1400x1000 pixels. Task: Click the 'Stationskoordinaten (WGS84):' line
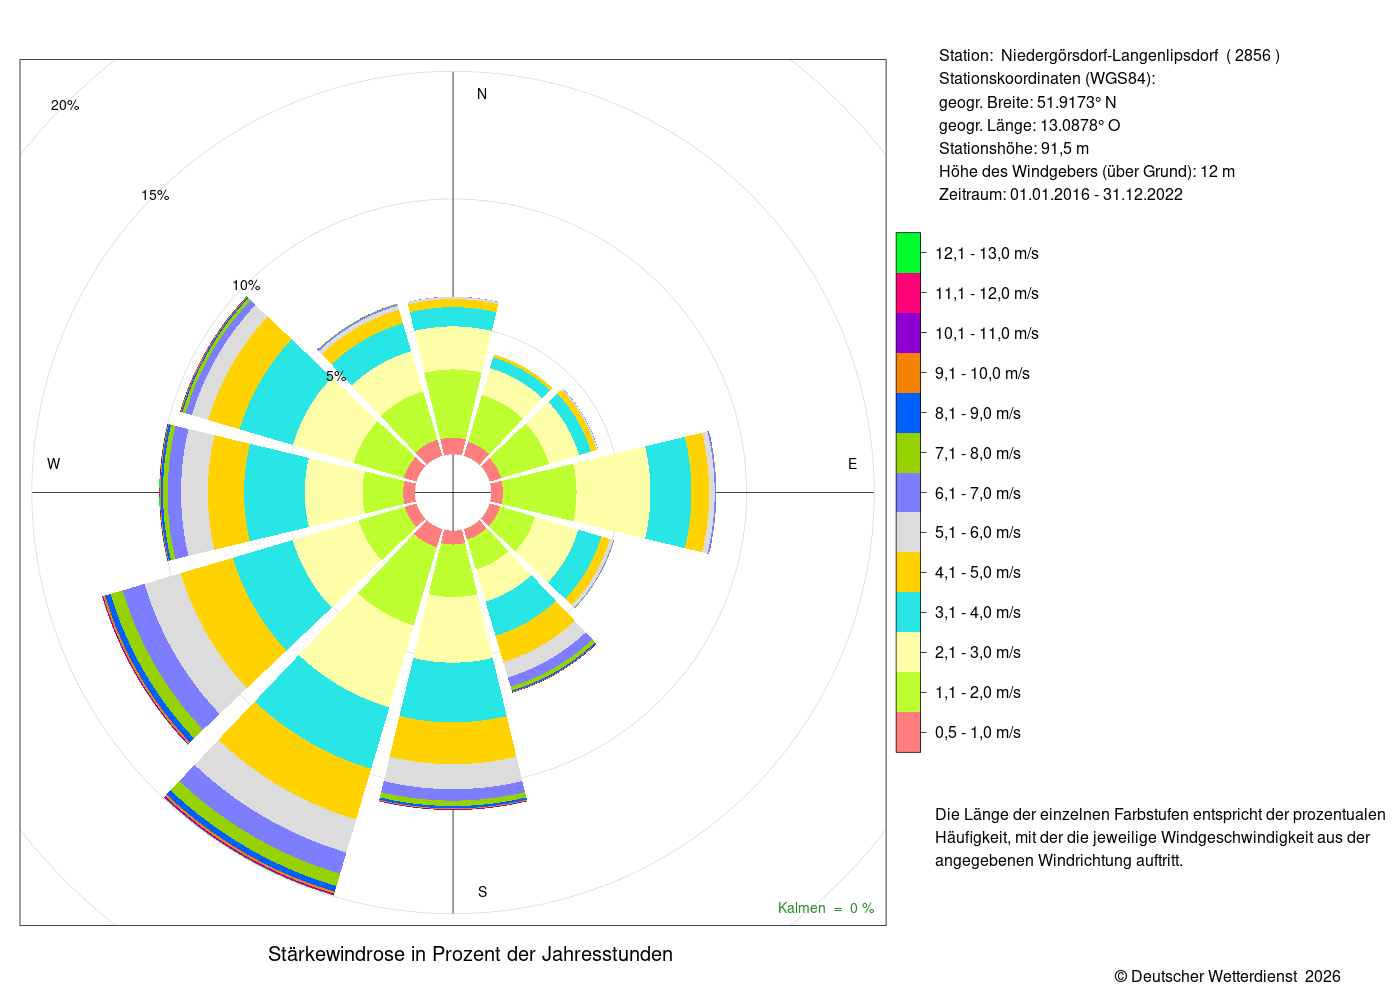coord(1047,79)
